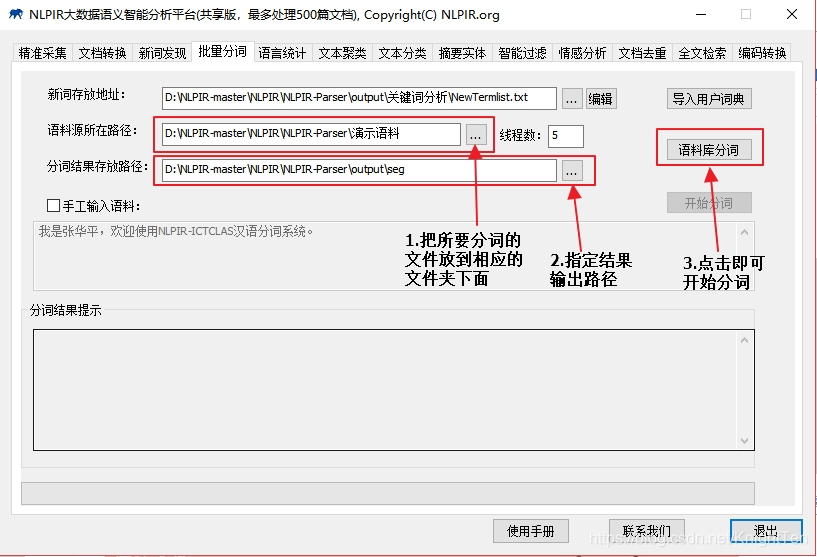The height and width of the screenshot is (557, 817).
Task: Select the 智能过滤 tab
Action: pos(522,53)
